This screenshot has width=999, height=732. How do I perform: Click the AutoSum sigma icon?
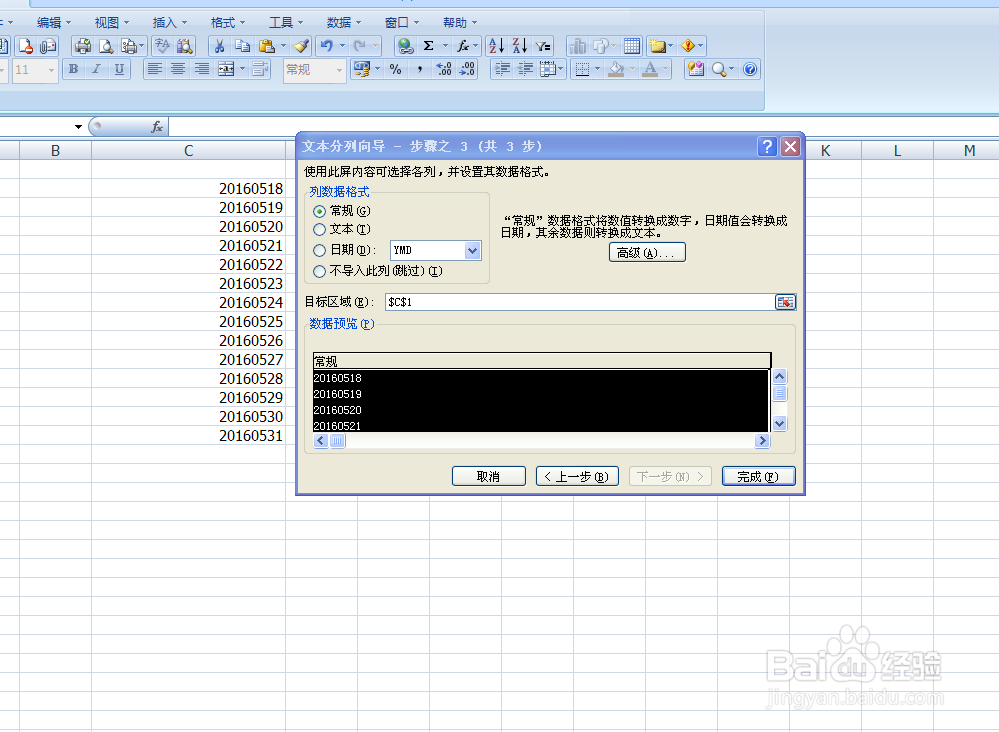[429, 46]
